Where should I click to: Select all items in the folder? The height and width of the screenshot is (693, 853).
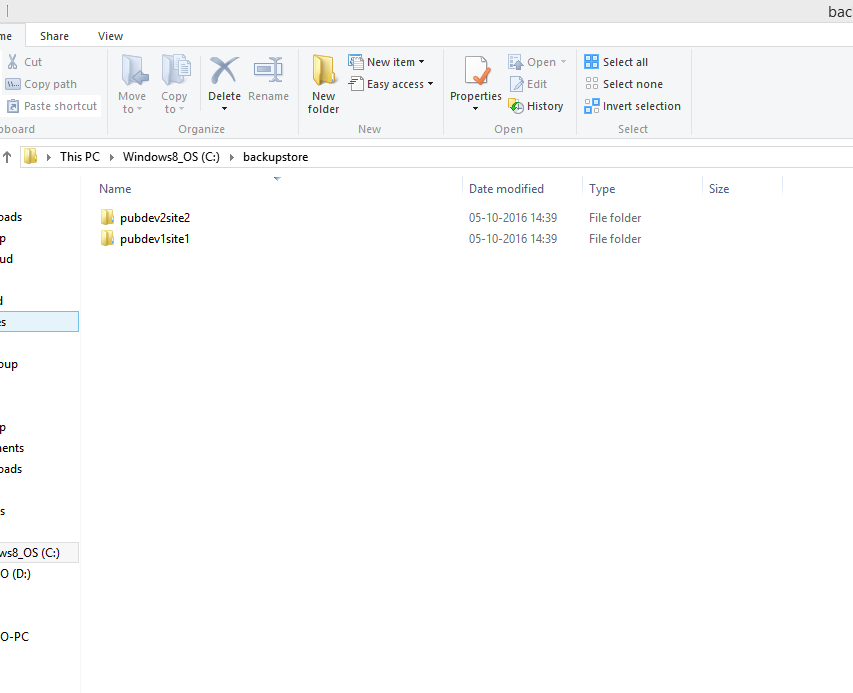[x=617, y=61]
